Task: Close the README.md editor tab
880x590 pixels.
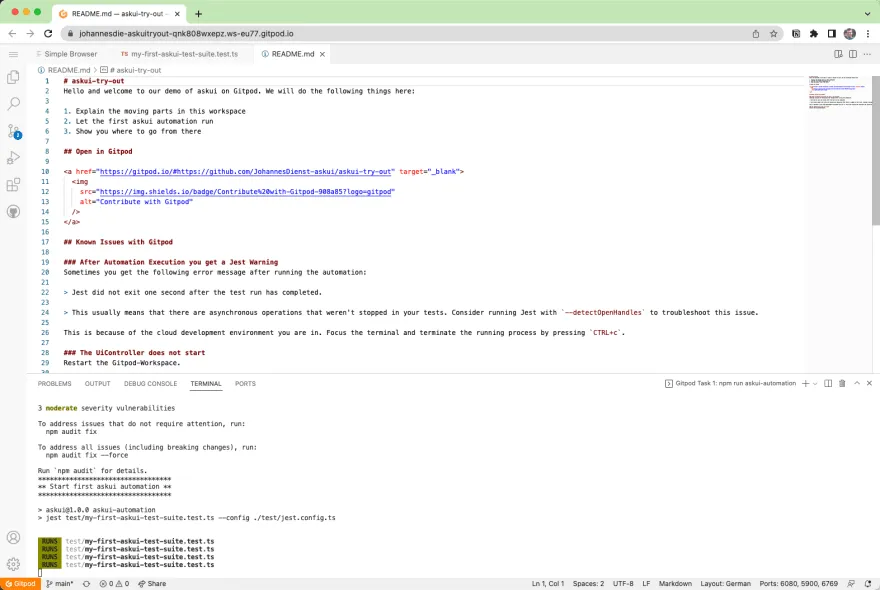Action: tap(322, 54)
